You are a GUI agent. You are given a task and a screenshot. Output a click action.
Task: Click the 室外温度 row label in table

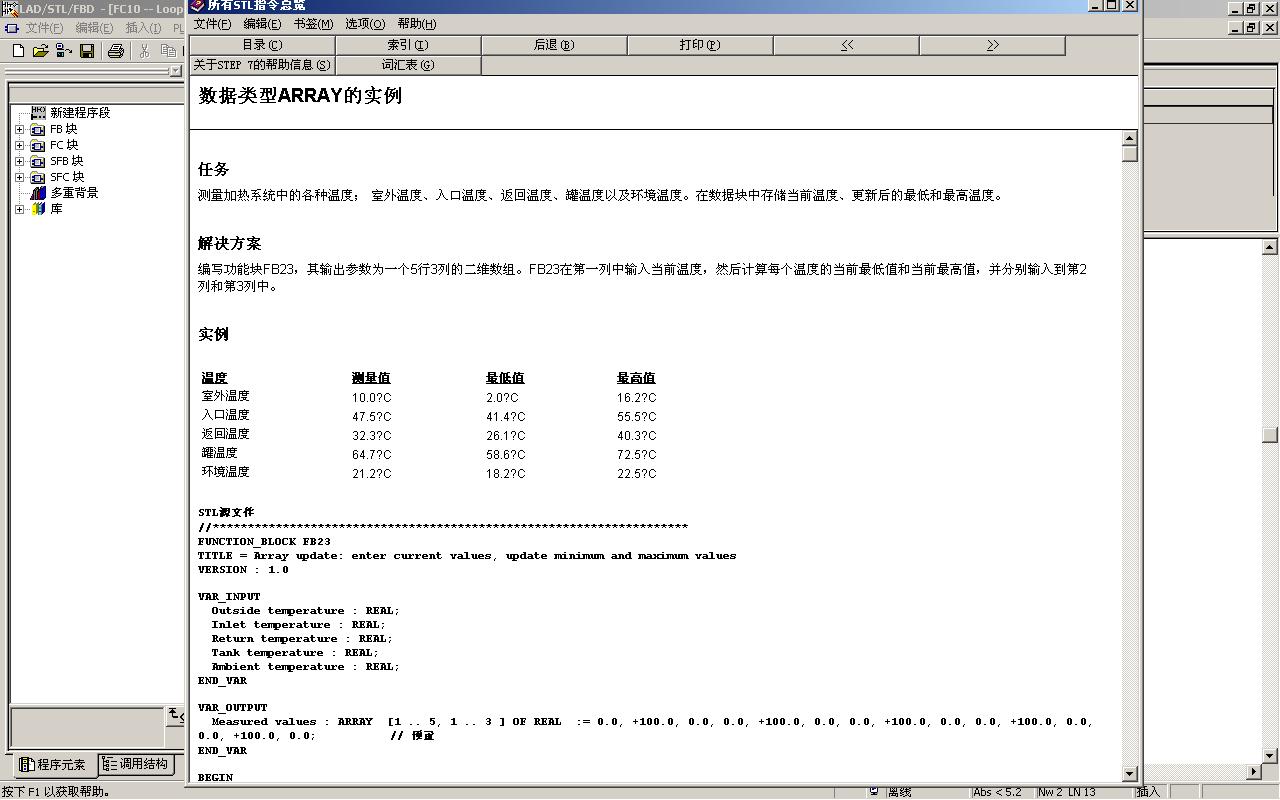tap(225, 396)
